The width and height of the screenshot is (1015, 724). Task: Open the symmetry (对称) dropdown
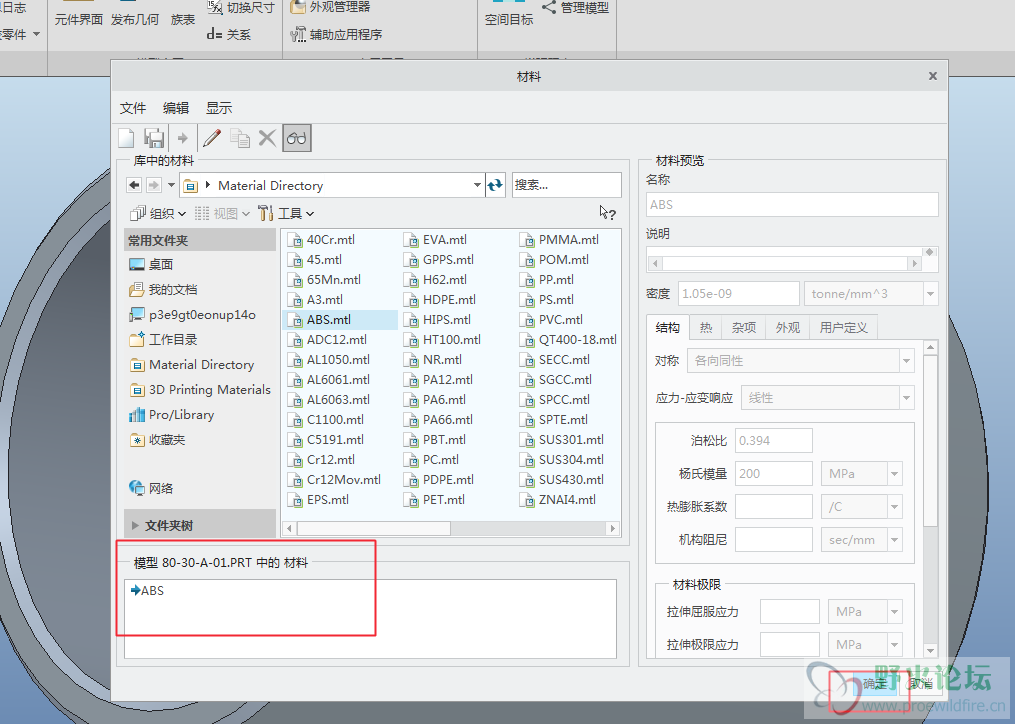click(906, 361)
